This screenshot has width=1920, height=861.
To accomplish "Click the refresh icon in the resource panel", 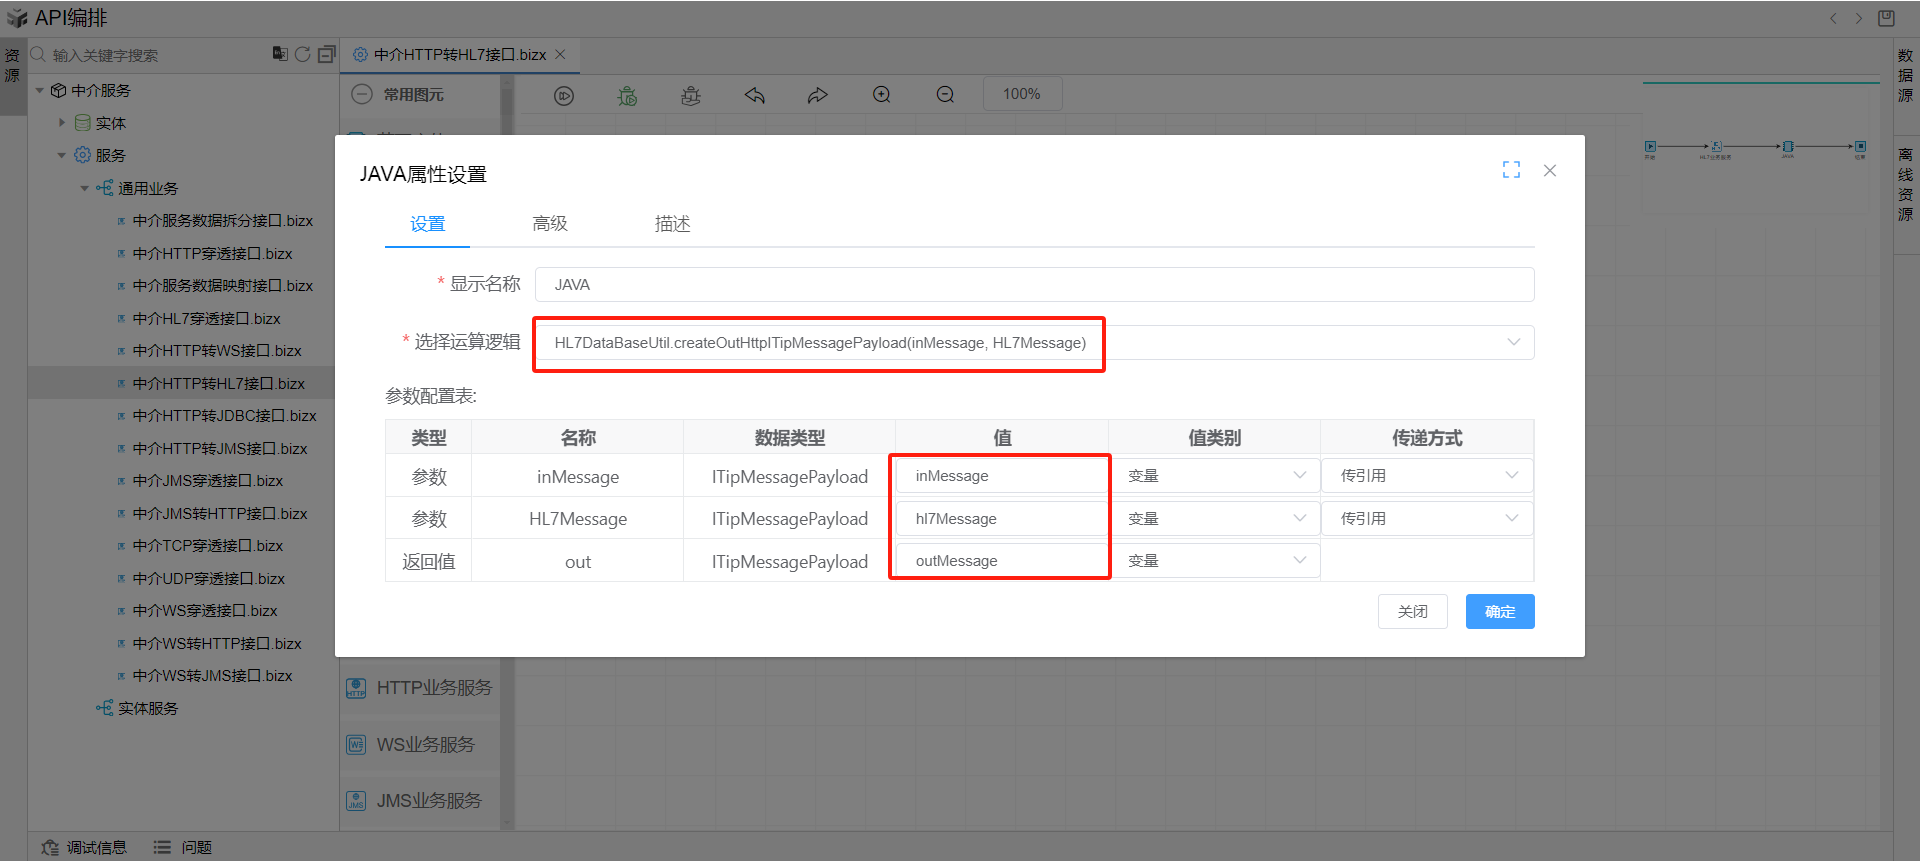I will click(x=302, y=54).
